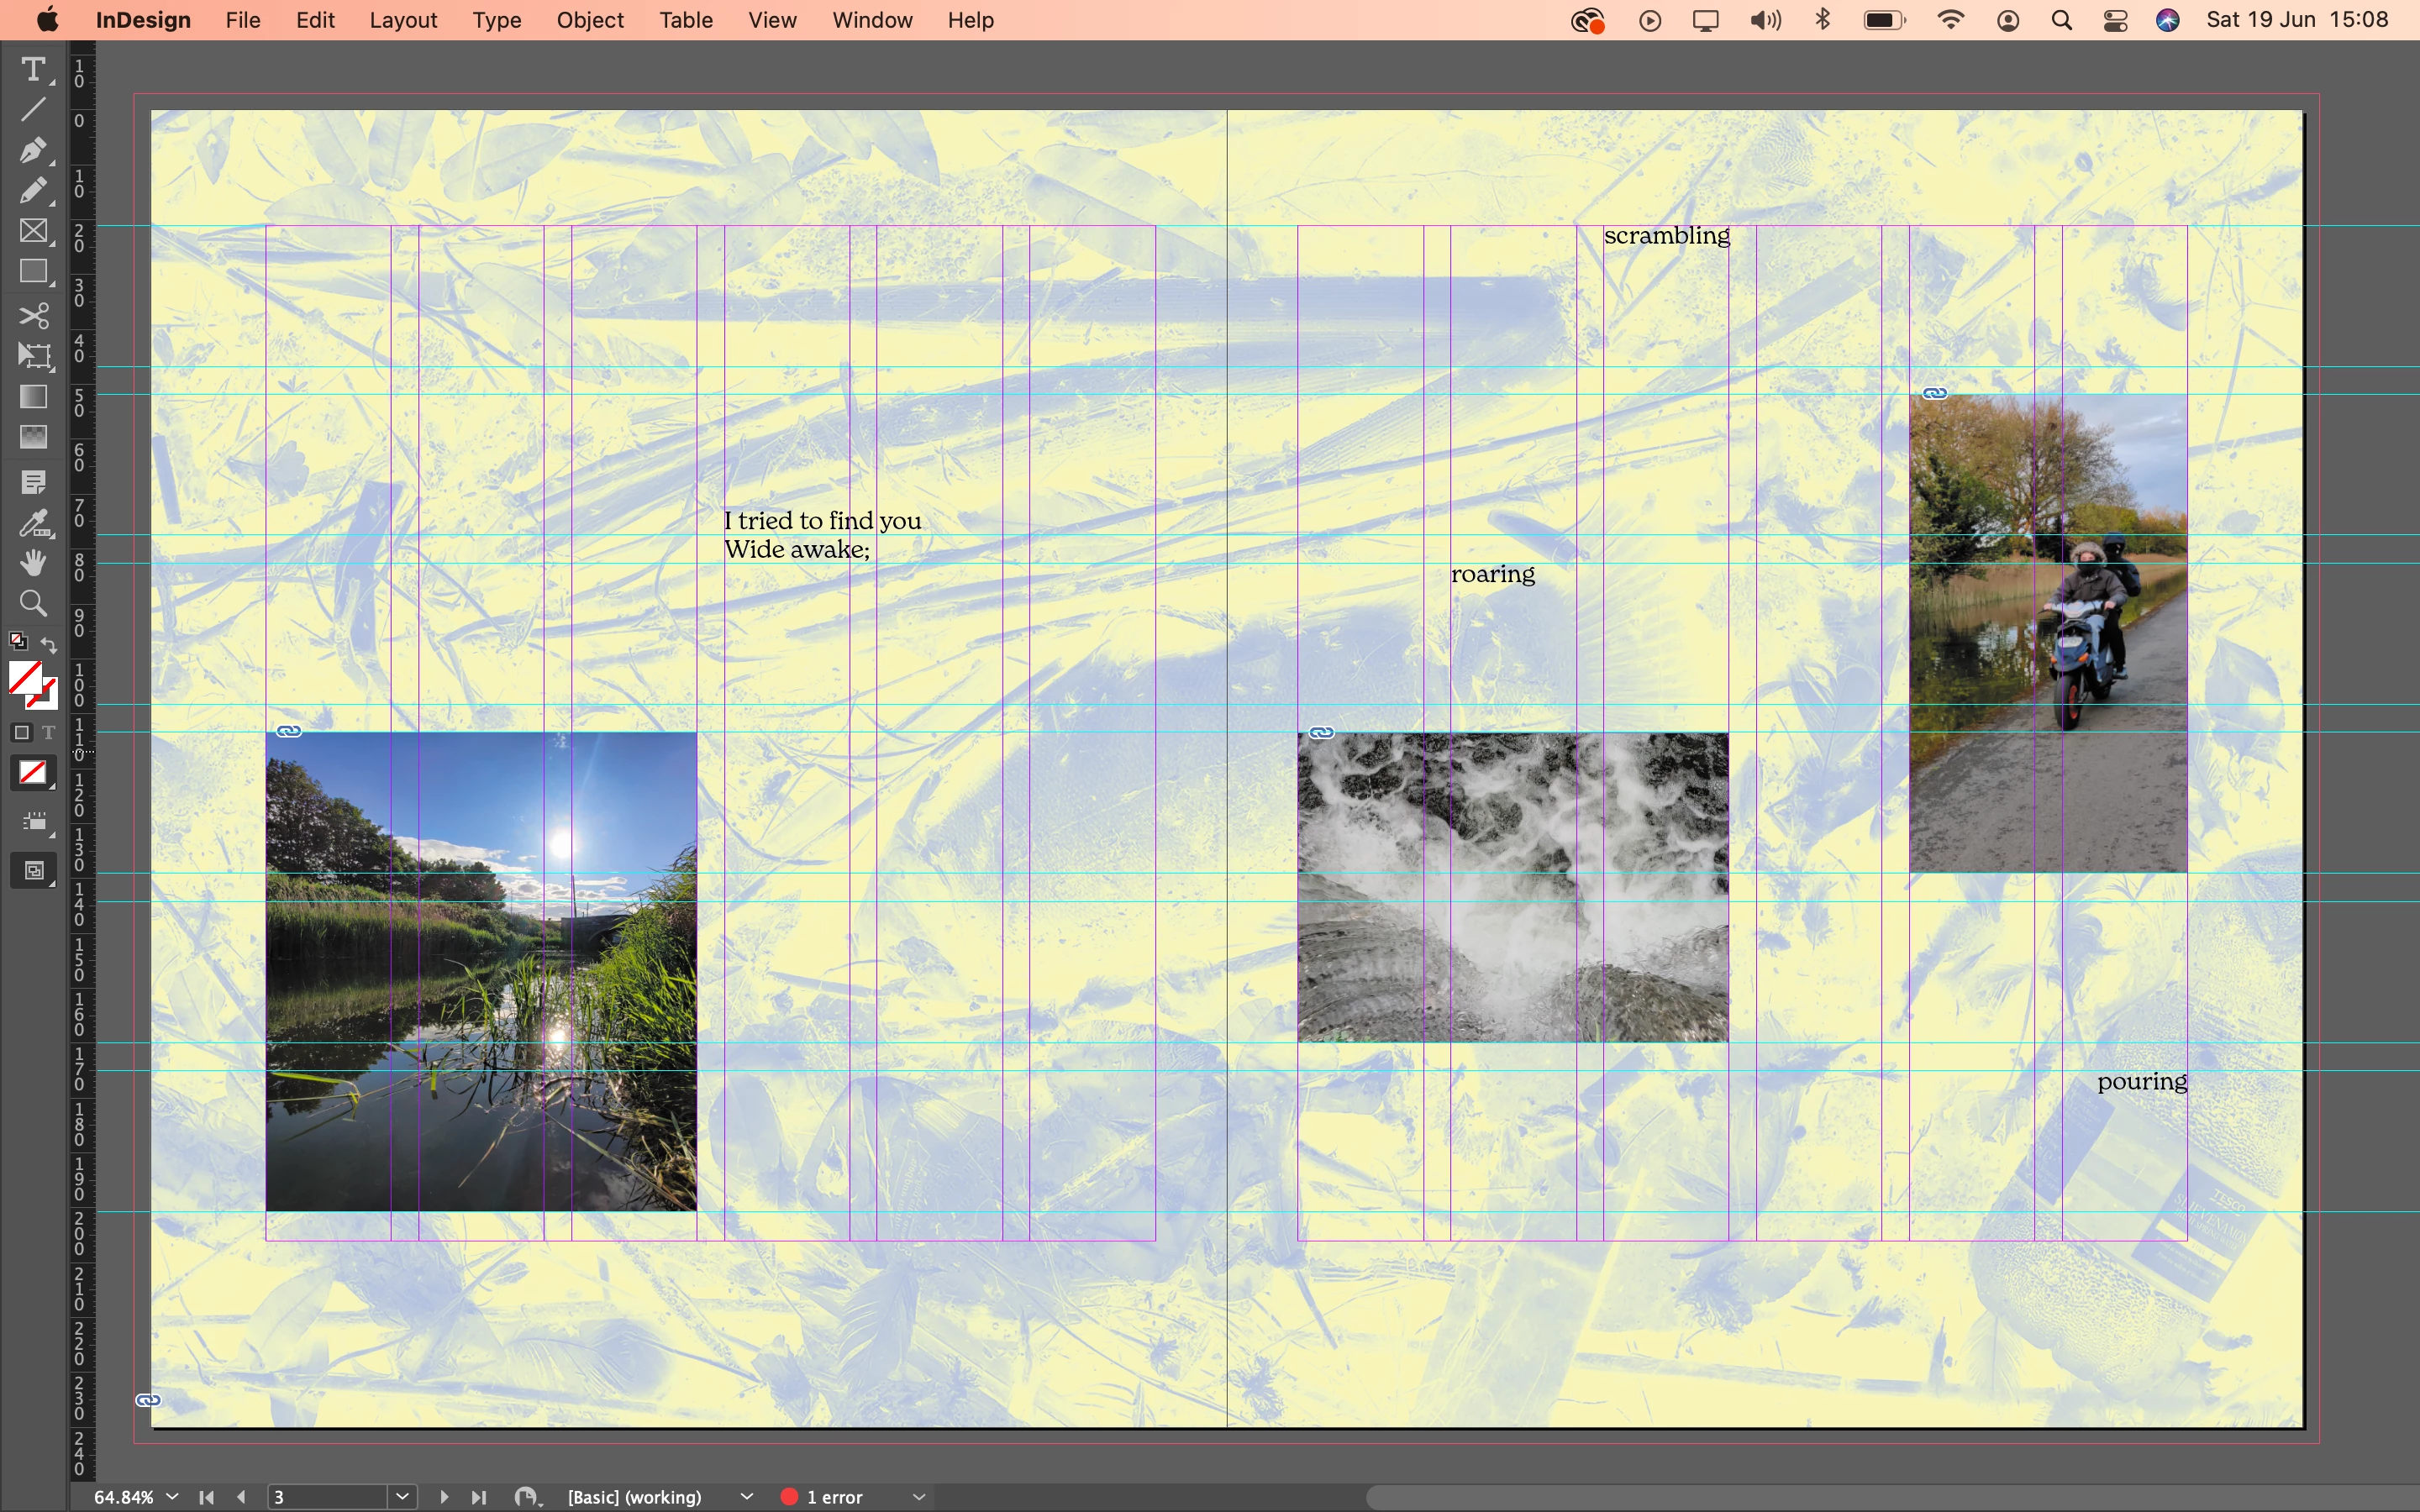This screenshot has height=1512, width=2420.
Task: Open the preflight profile dropdown
Action: click(x=747, y=1497)
